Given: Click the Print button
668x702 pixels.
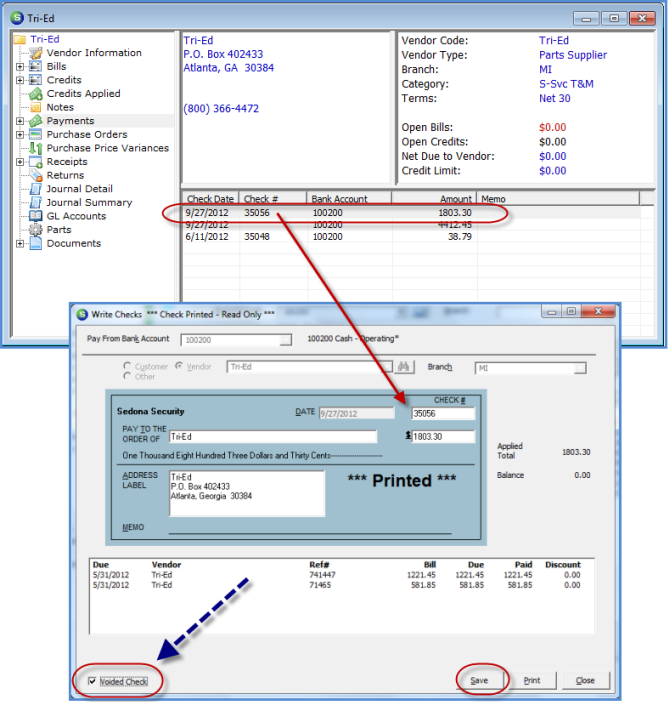Looking at the screenshot, I should 532,680.
